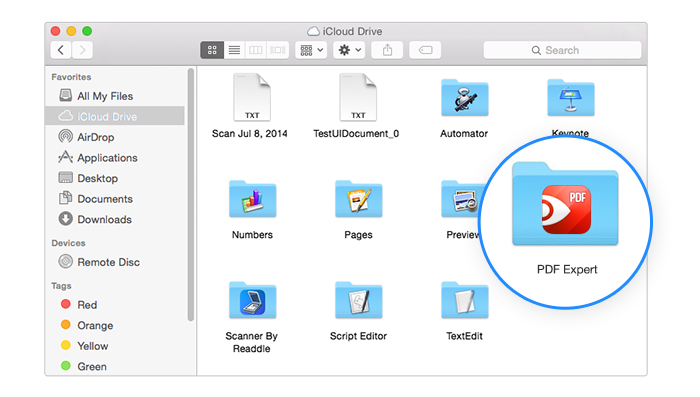The height and width of the screenshot is (397, 700).
Task: Go back with the left chevron button
Action: 61,50
